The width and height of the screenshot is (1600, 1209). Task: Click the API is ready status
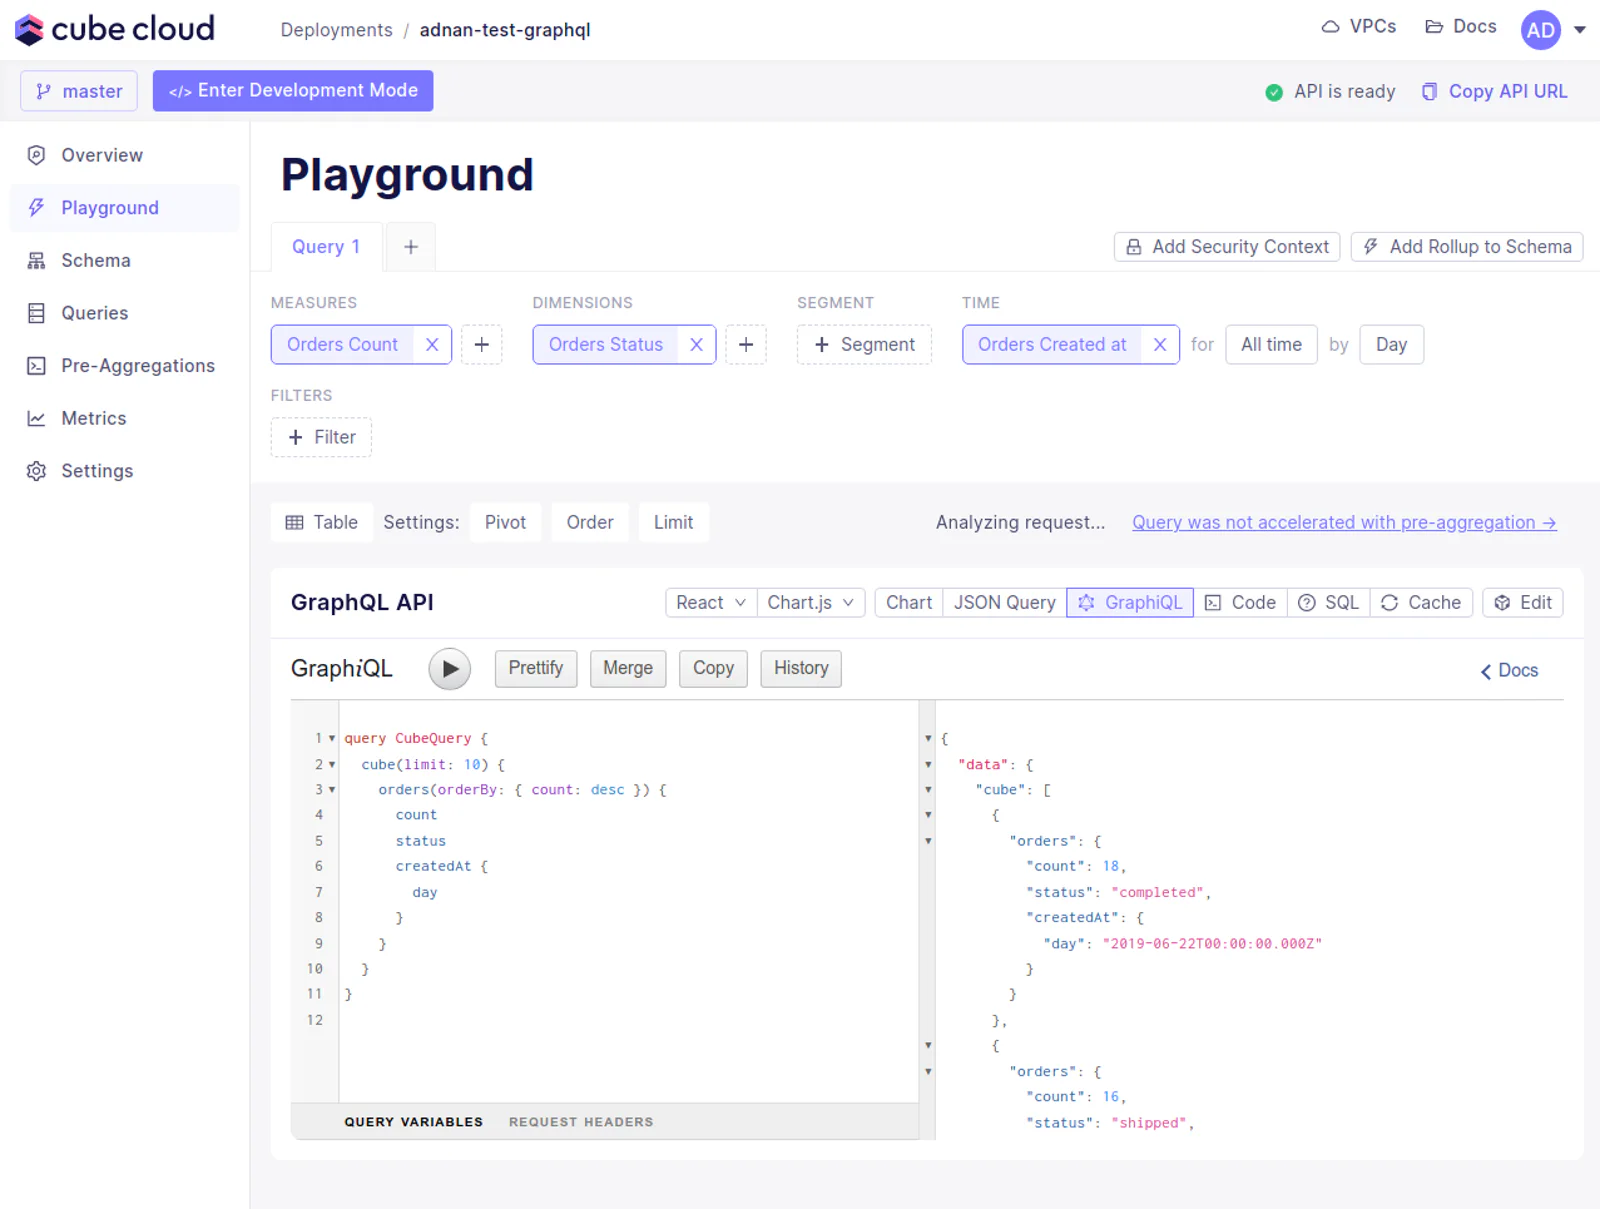(x=1330, y=92)
